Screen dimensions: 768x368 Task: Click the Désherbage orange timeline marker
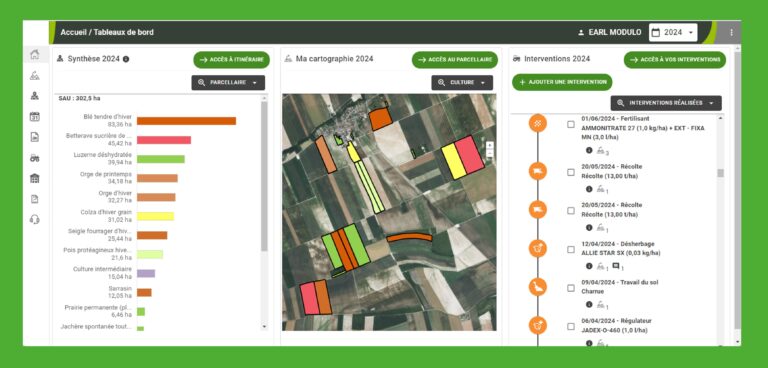tap(538, 248)
